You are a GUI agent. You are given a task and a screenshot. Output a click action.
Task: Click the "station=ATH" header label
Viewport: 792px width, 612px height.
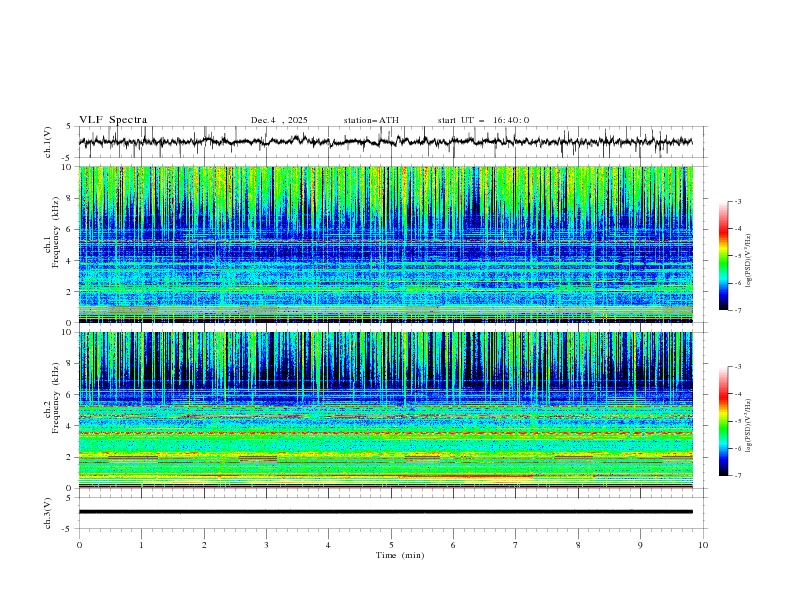click(x=371, y=120)
